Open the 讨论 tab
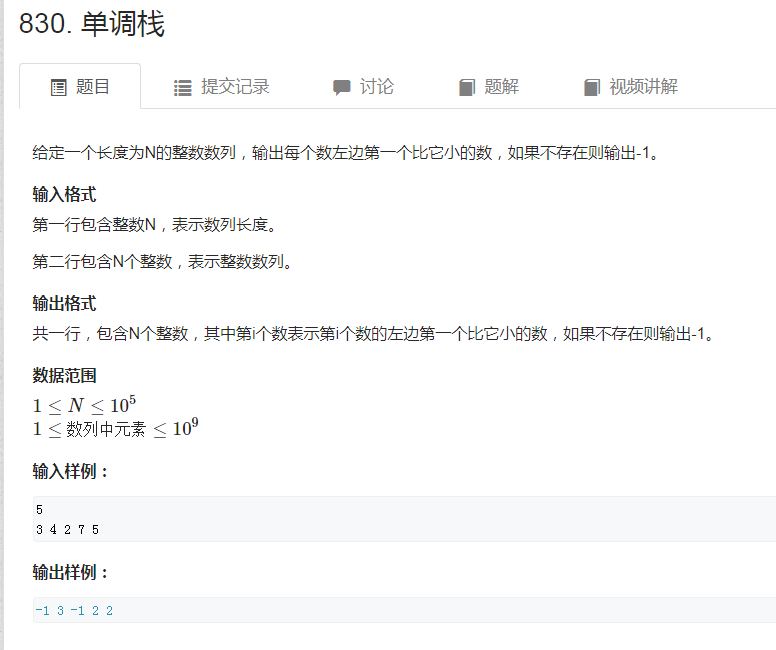 coord(363,87)
